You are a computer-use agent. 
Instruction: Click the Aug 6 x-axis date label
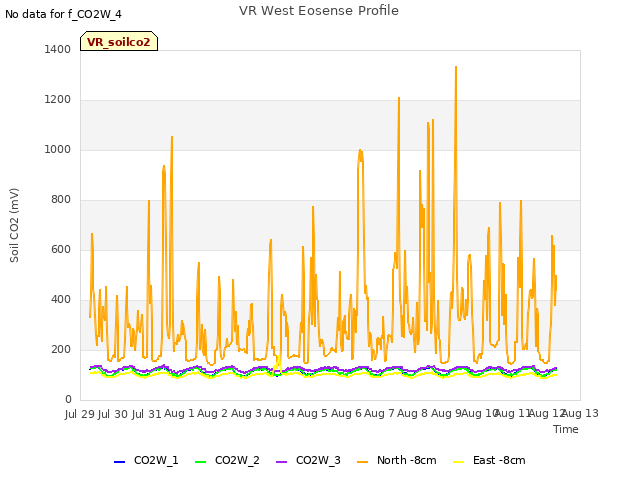point(347,413)
